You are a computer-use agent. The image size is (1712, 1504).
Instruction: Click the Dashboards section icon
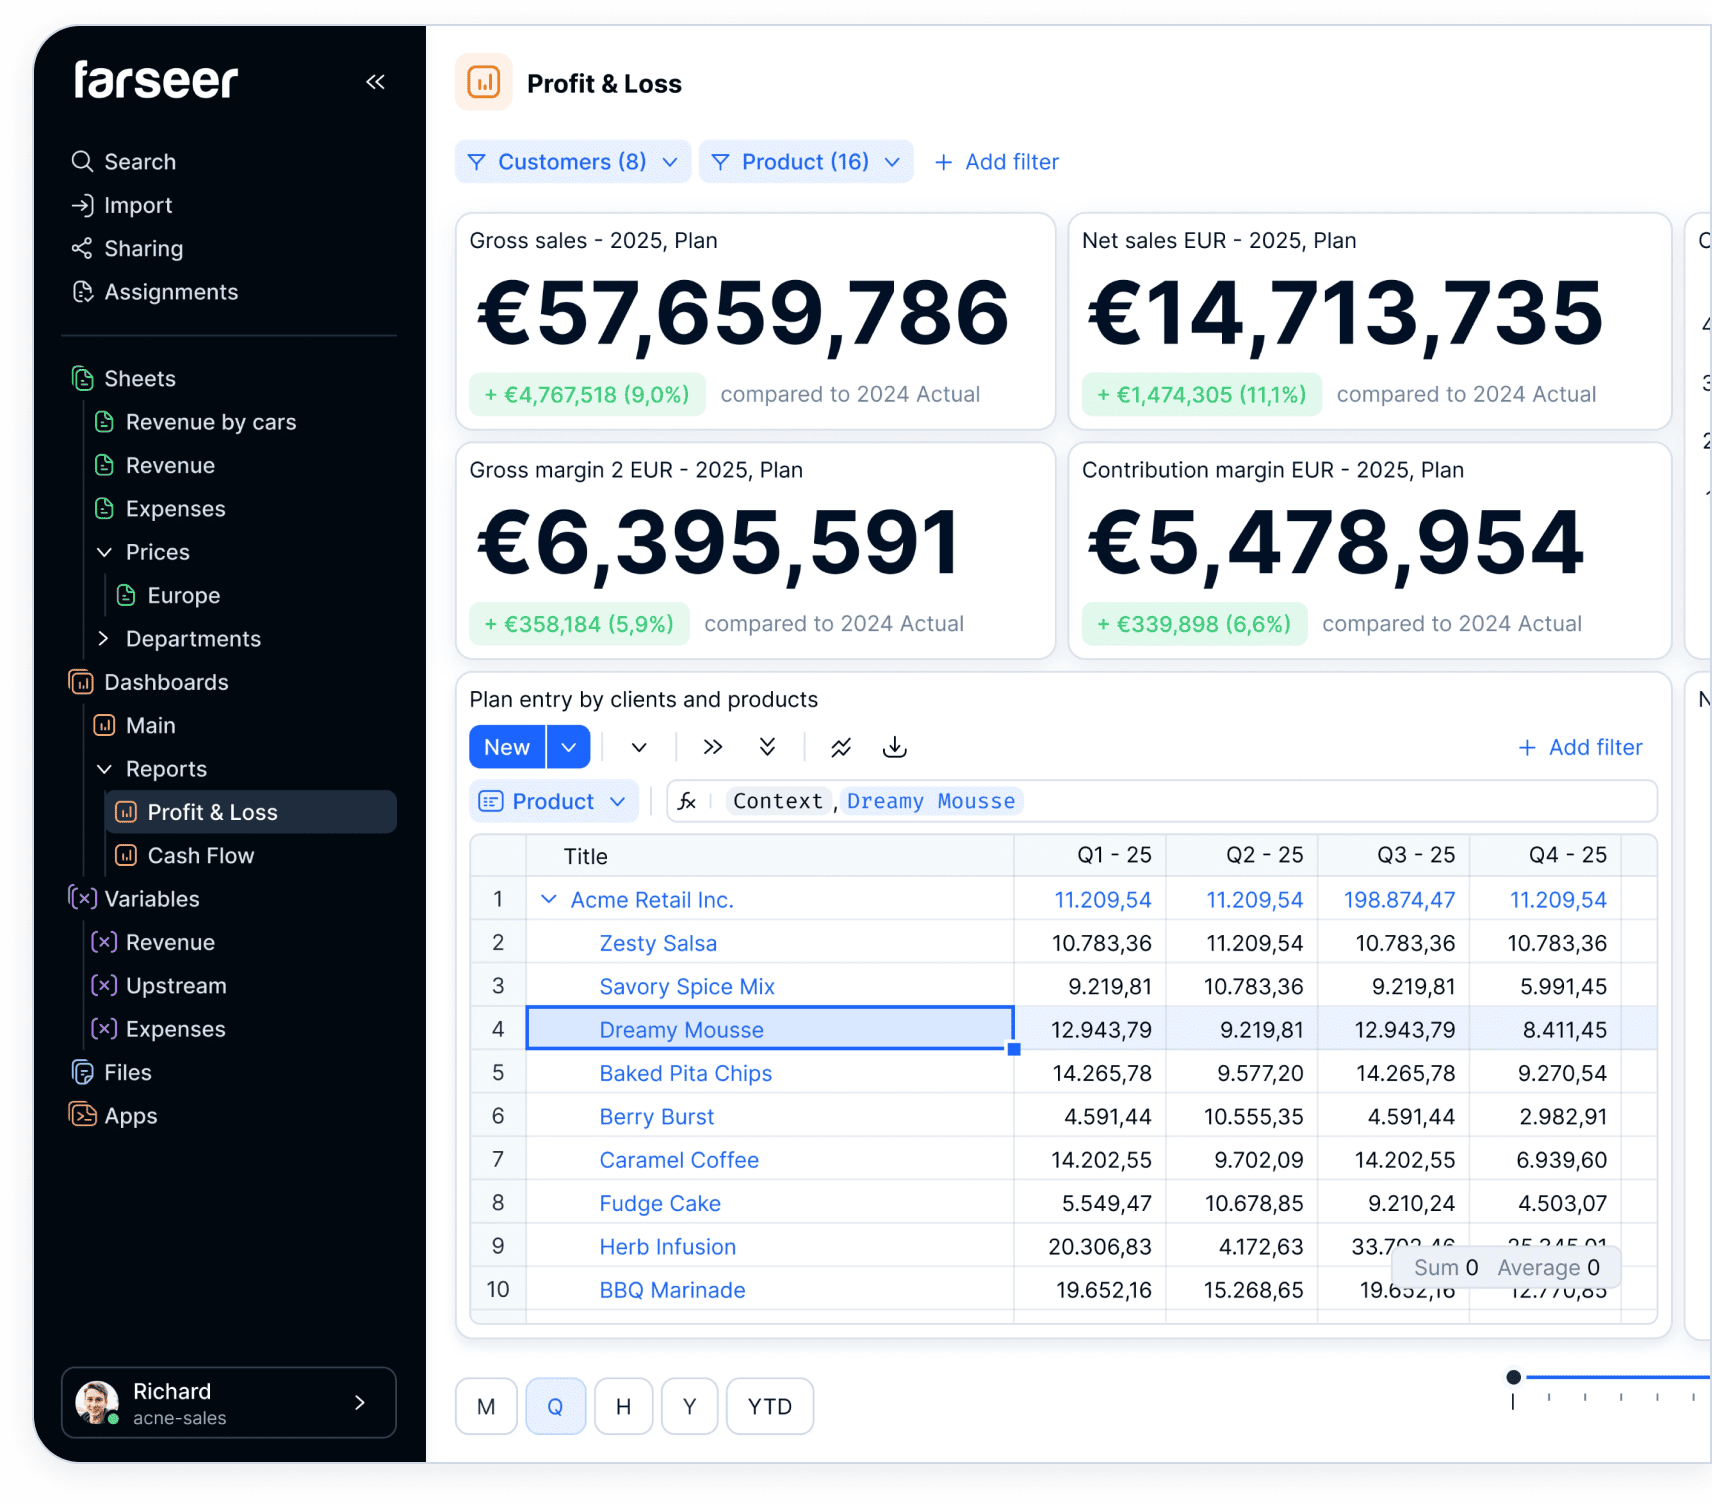[x=81, y=682]
